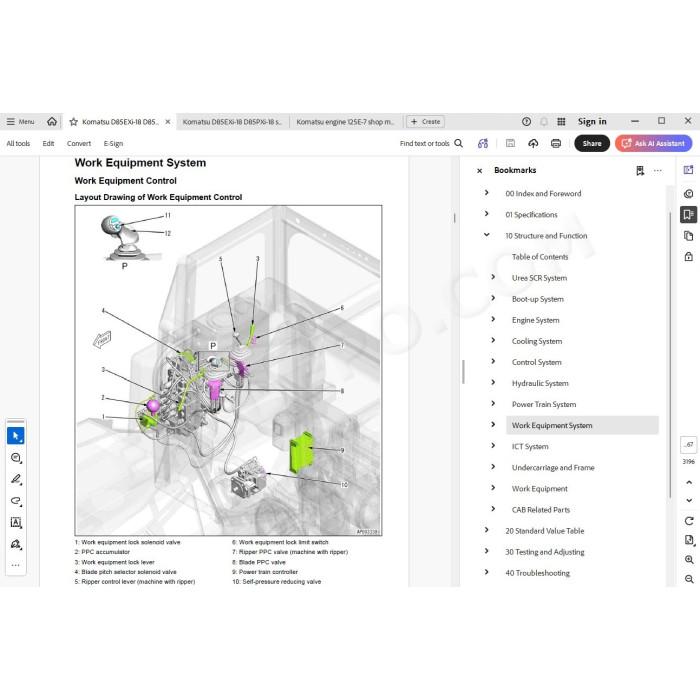Open the 40 Troubleshooting bookmark
The height and width of the screenshot is (700, 700).
click(x=538, y=573)
